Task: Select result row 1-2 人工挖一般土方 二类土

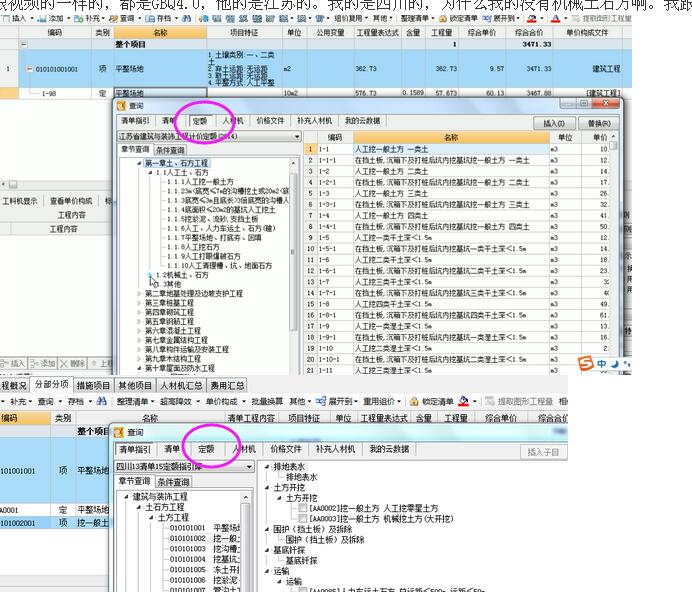Action: tap(457, 171)
